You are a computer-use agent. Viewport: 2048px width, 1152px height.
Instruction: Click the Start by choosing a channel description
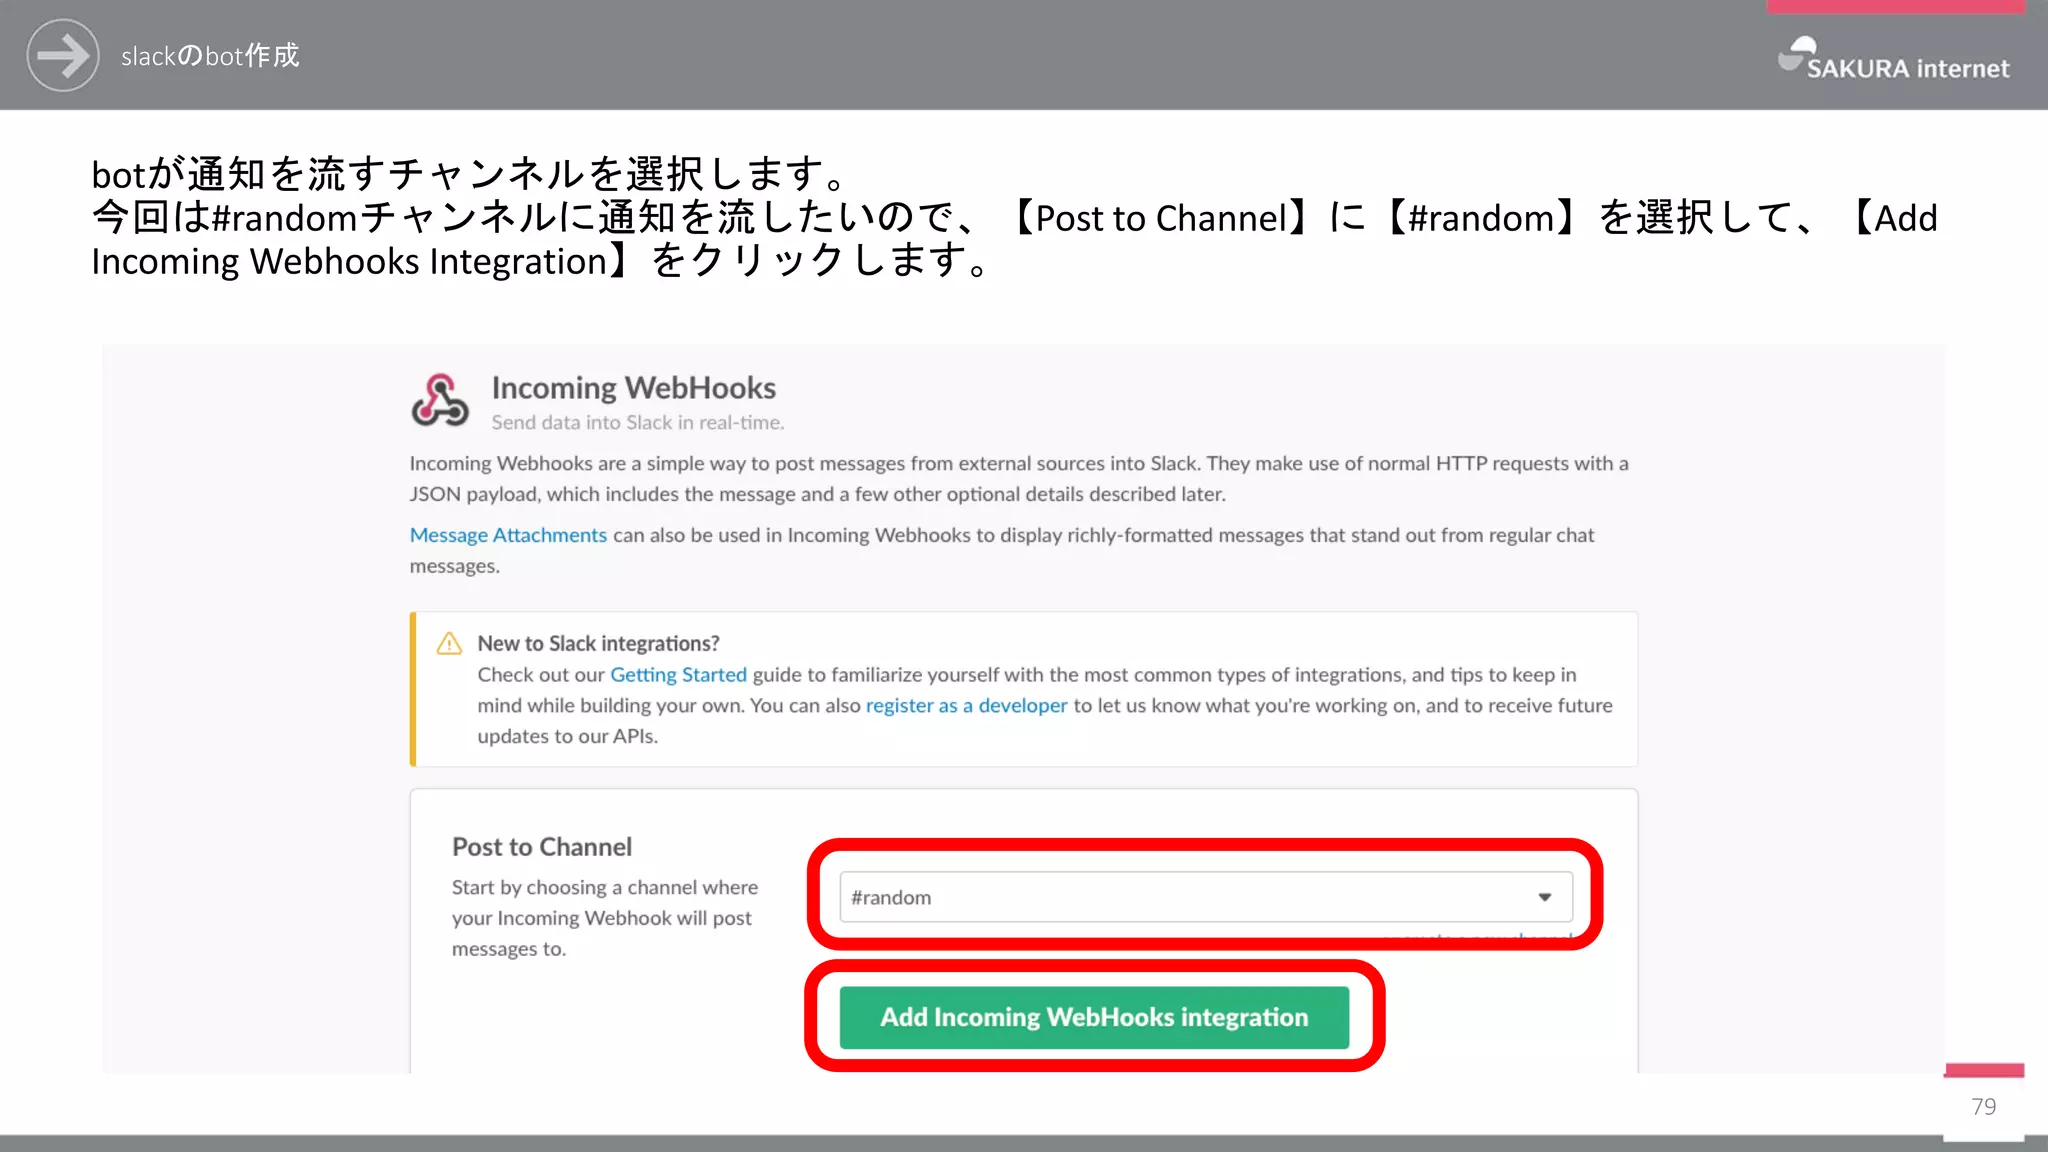[x=605, y=918]
